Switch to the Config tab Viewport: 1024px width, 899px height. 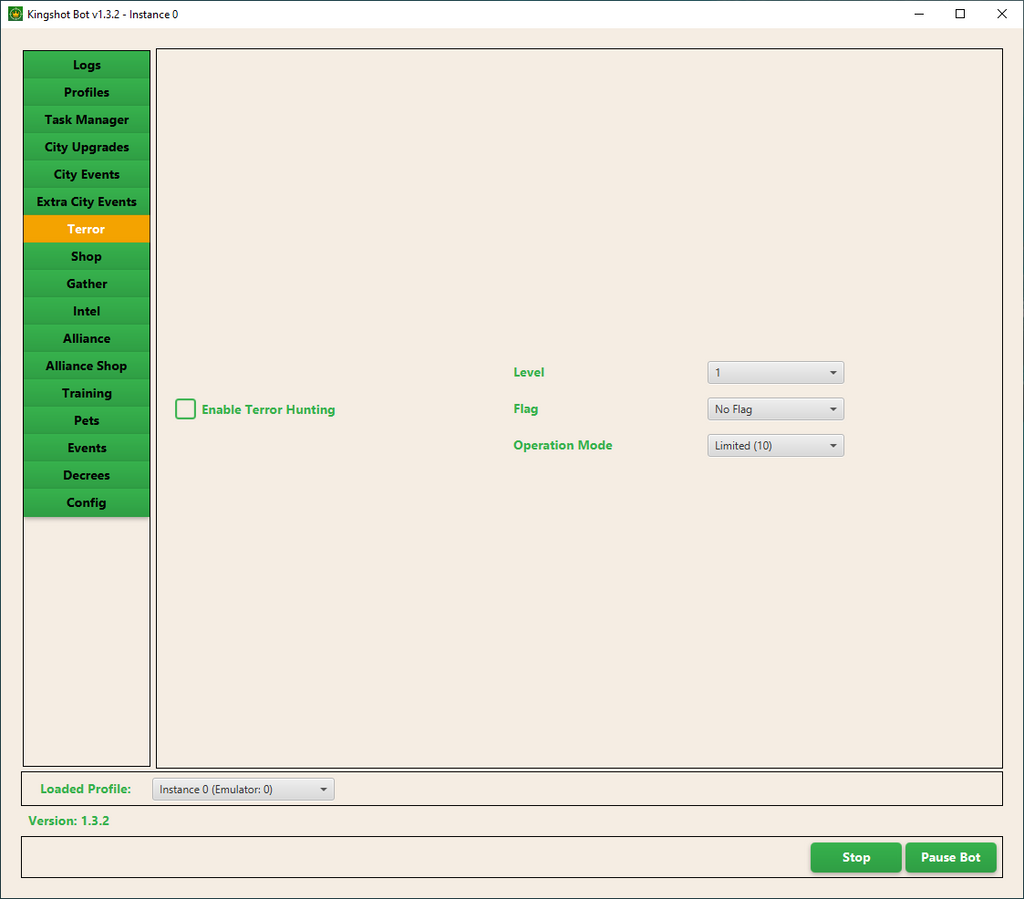pos(87,503)
